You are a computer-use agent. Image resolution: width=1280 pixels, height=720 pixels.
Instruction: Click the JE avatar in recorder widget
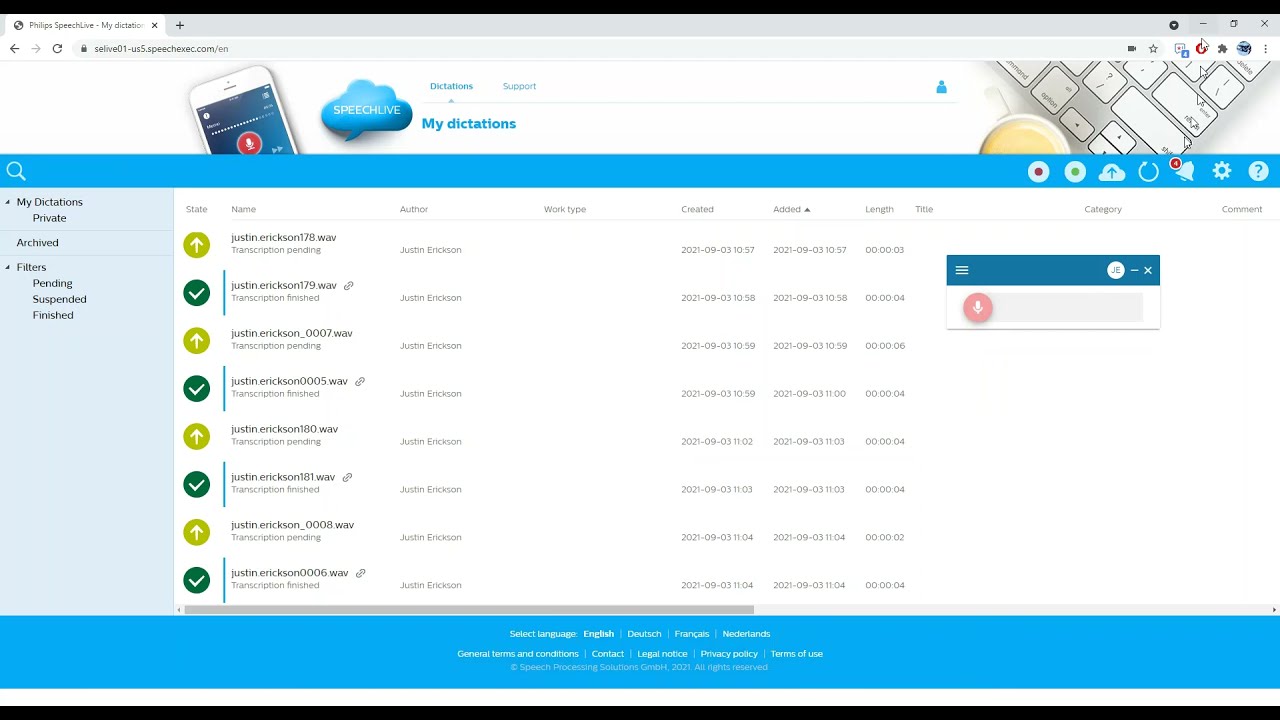coord(1116,270)
